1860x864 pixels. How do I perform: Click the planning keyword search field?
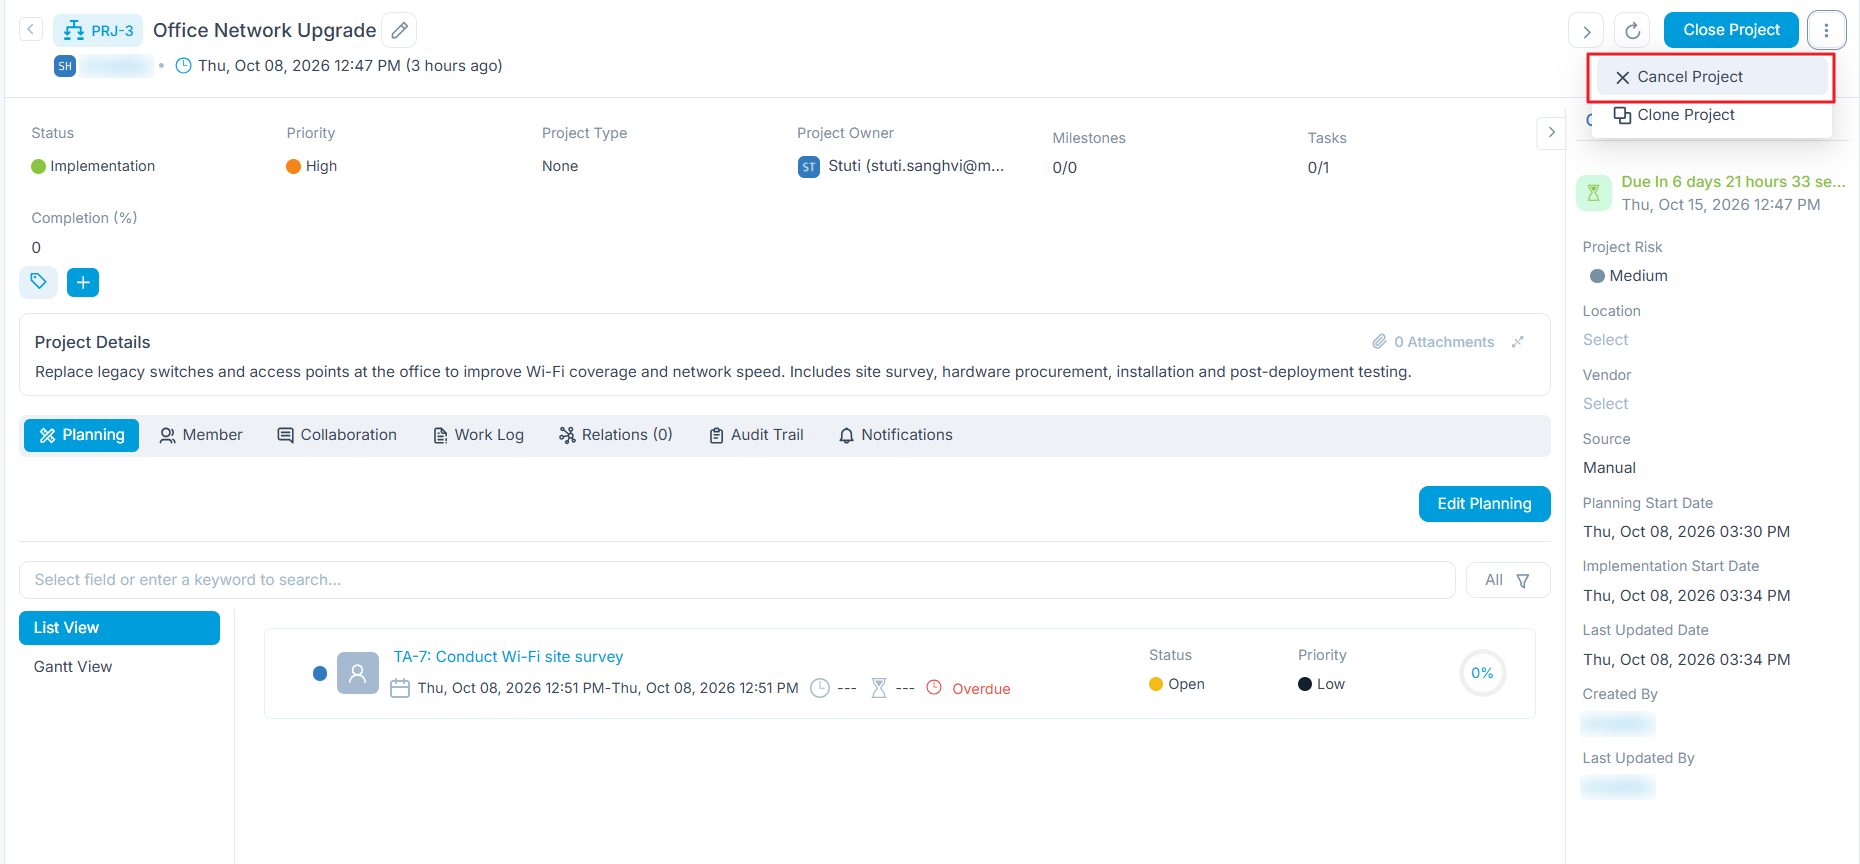(x=737, y=580)
